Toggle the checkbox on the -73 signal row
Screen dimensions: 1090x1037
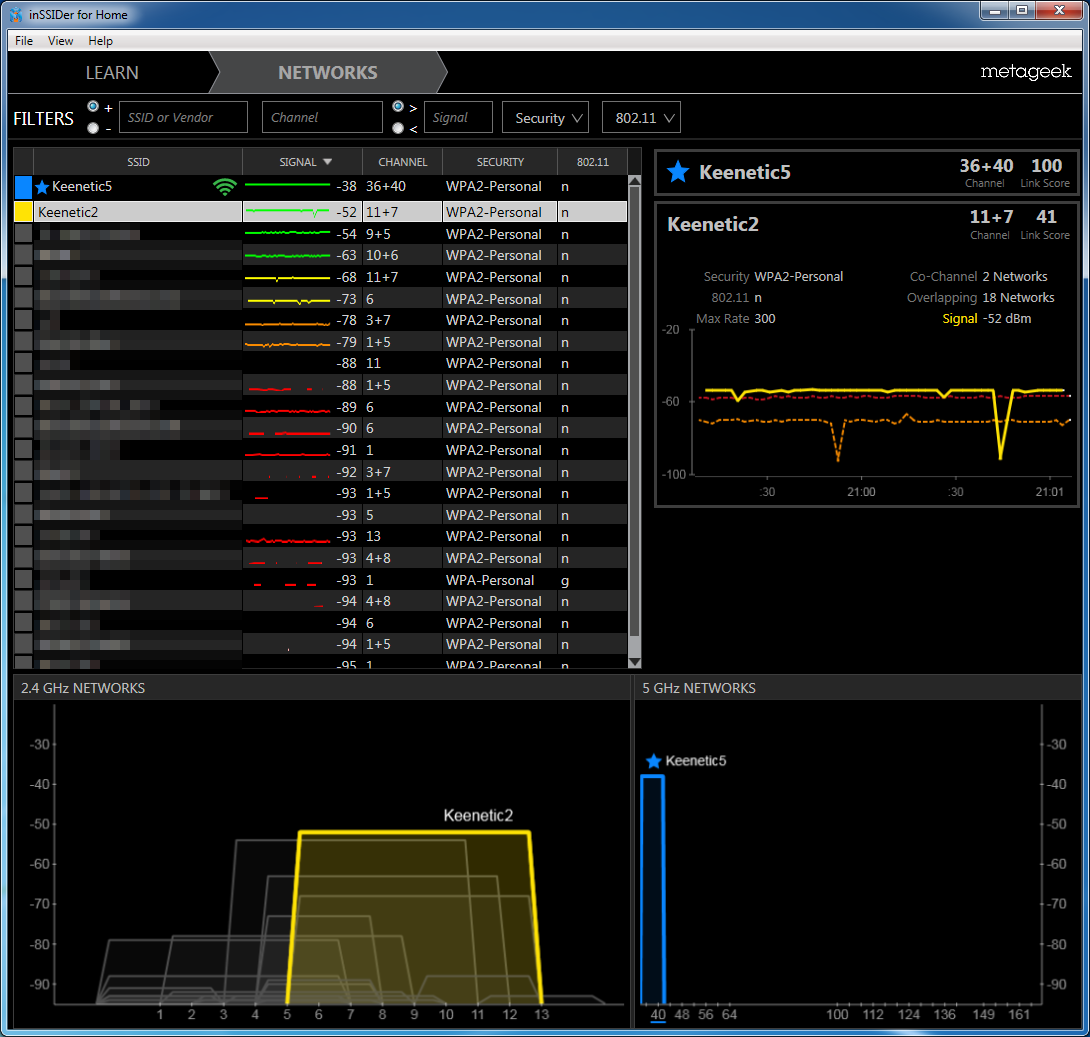click(24, 299)
